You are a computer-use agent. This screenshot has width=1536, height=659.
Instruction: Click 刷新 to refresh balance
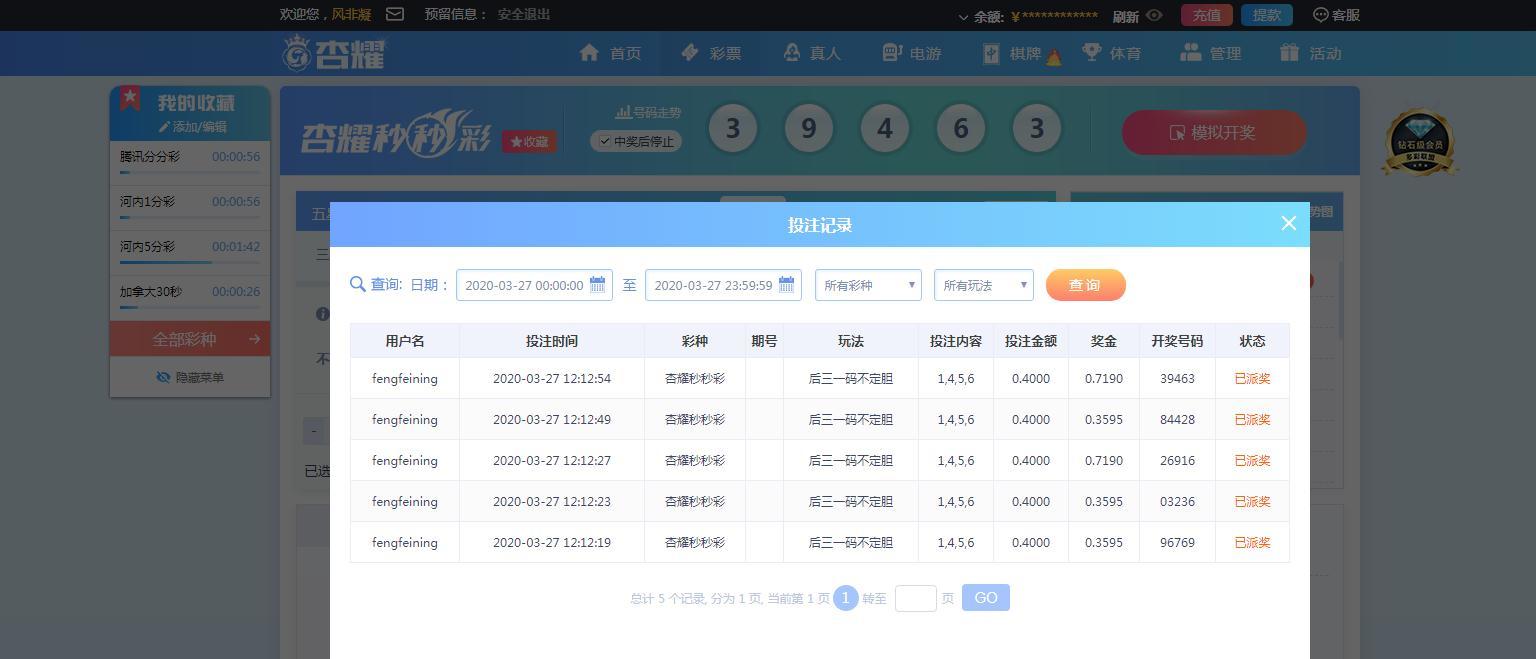[1125, 16]
